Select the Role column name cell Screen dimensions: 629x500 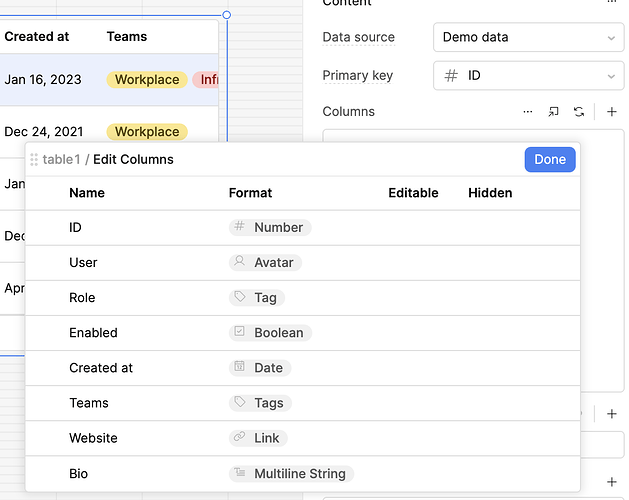click(x=82, y=298)
